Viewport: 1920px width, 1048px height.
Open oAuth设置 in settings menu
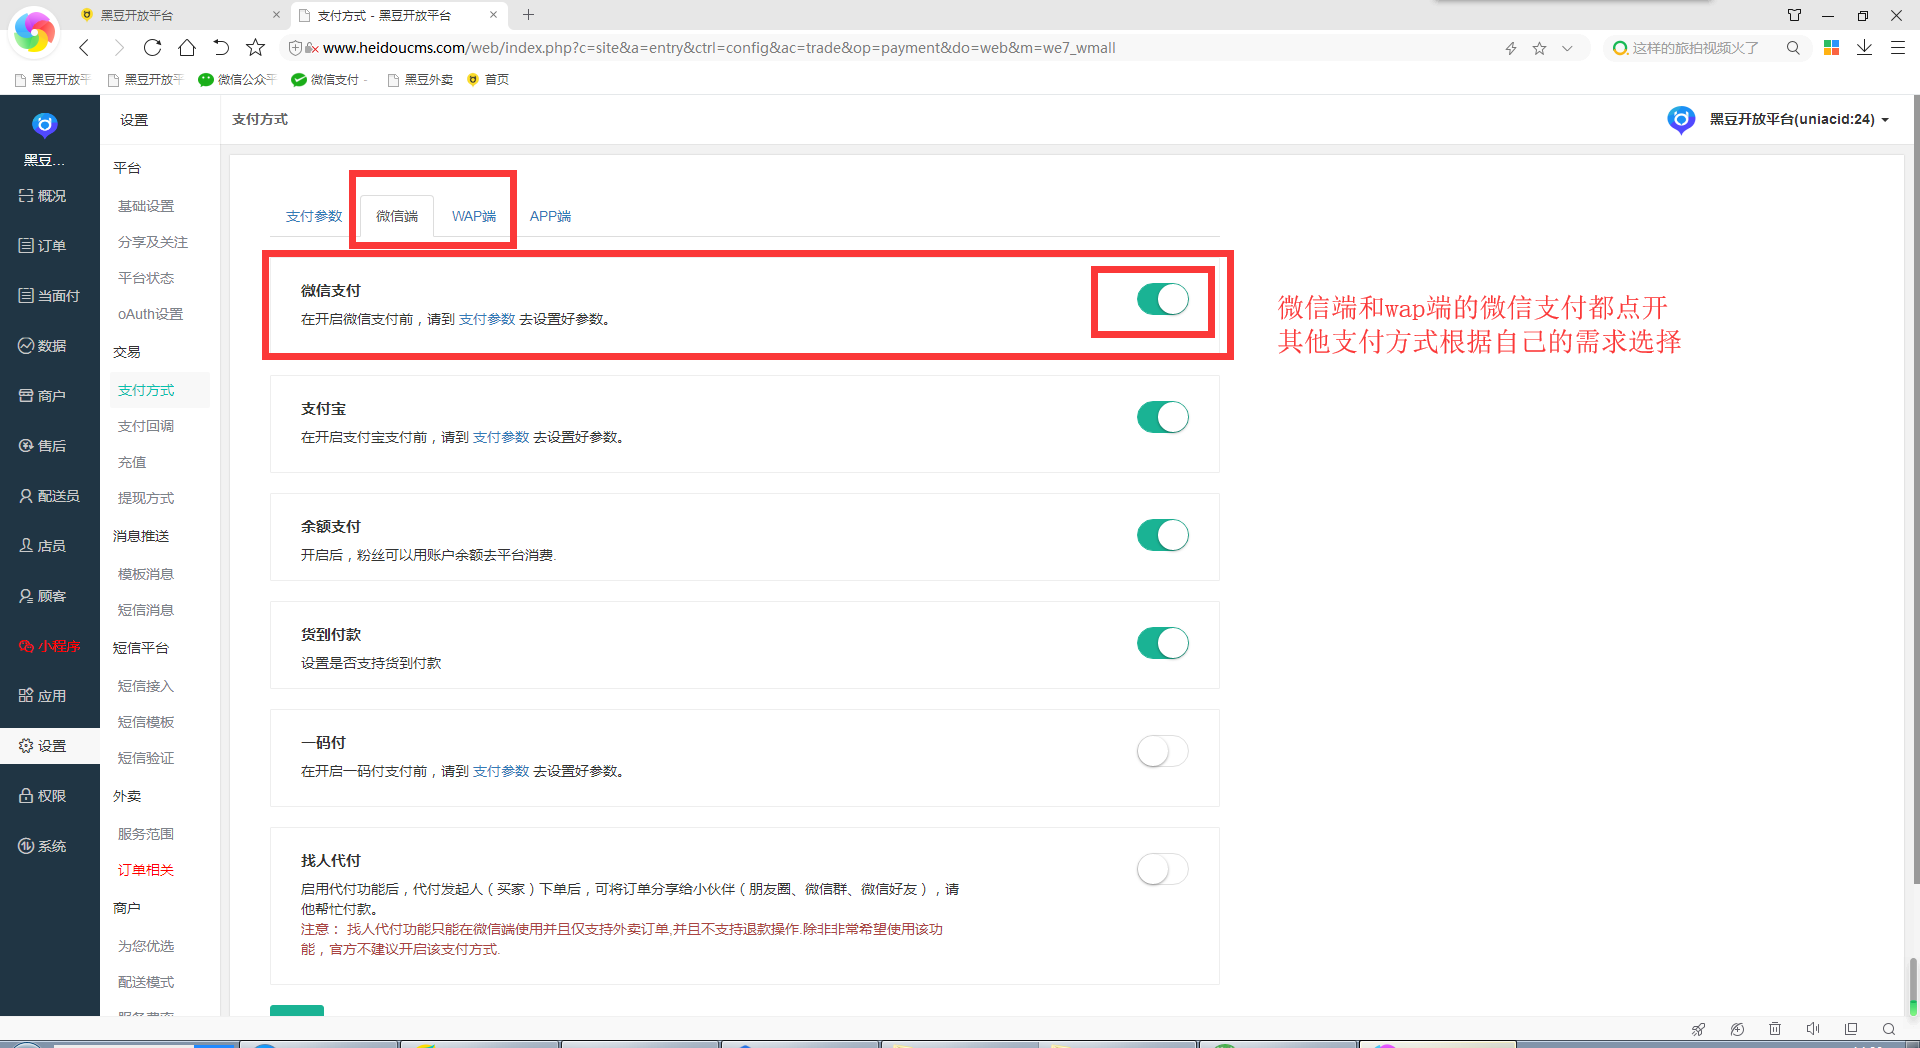150,314
